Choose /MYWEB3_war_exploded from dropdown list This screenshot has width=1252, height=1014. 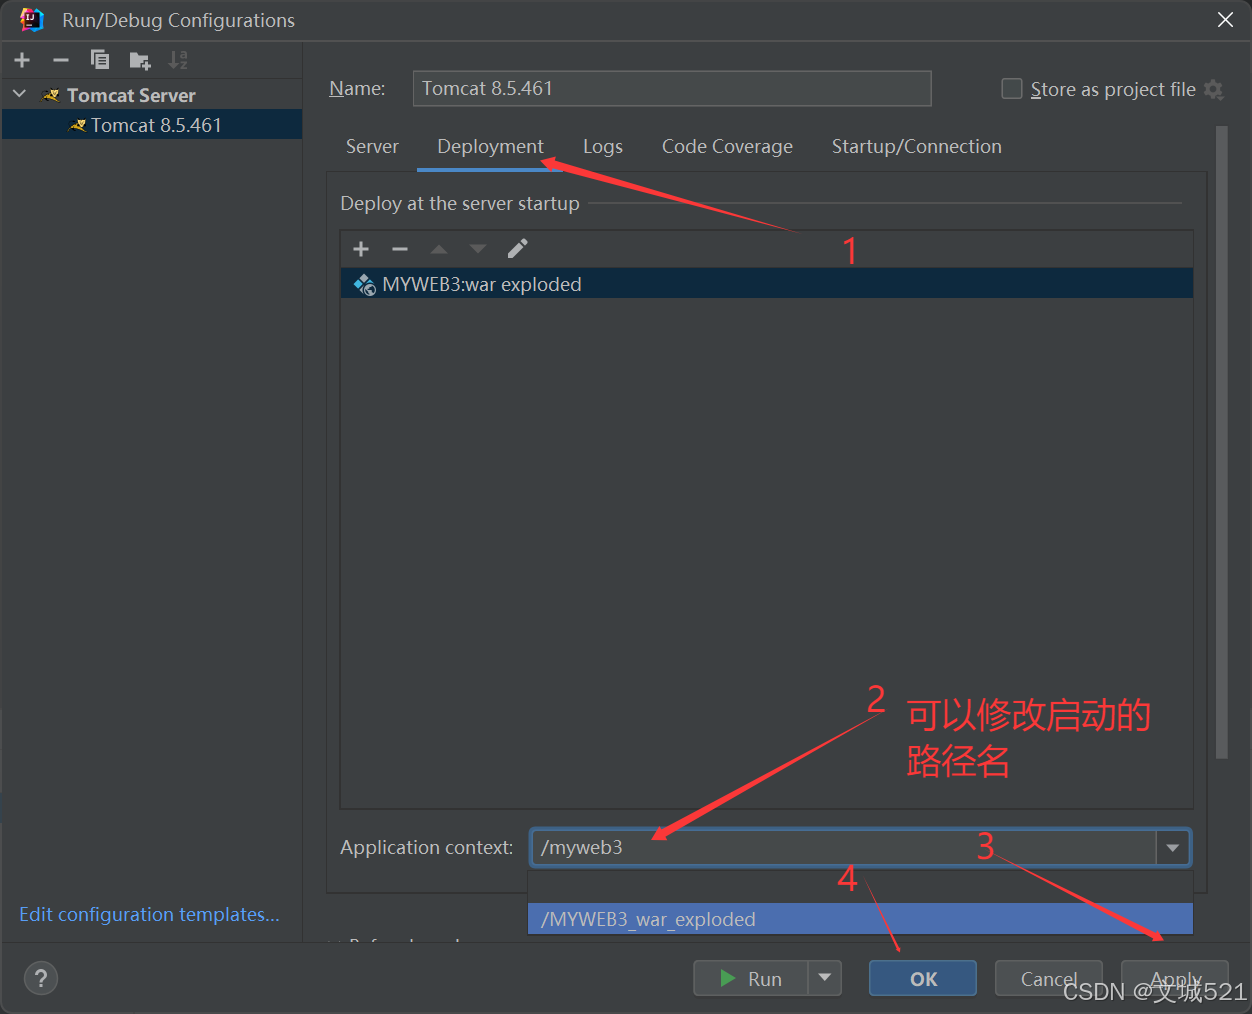pos(860,919)
